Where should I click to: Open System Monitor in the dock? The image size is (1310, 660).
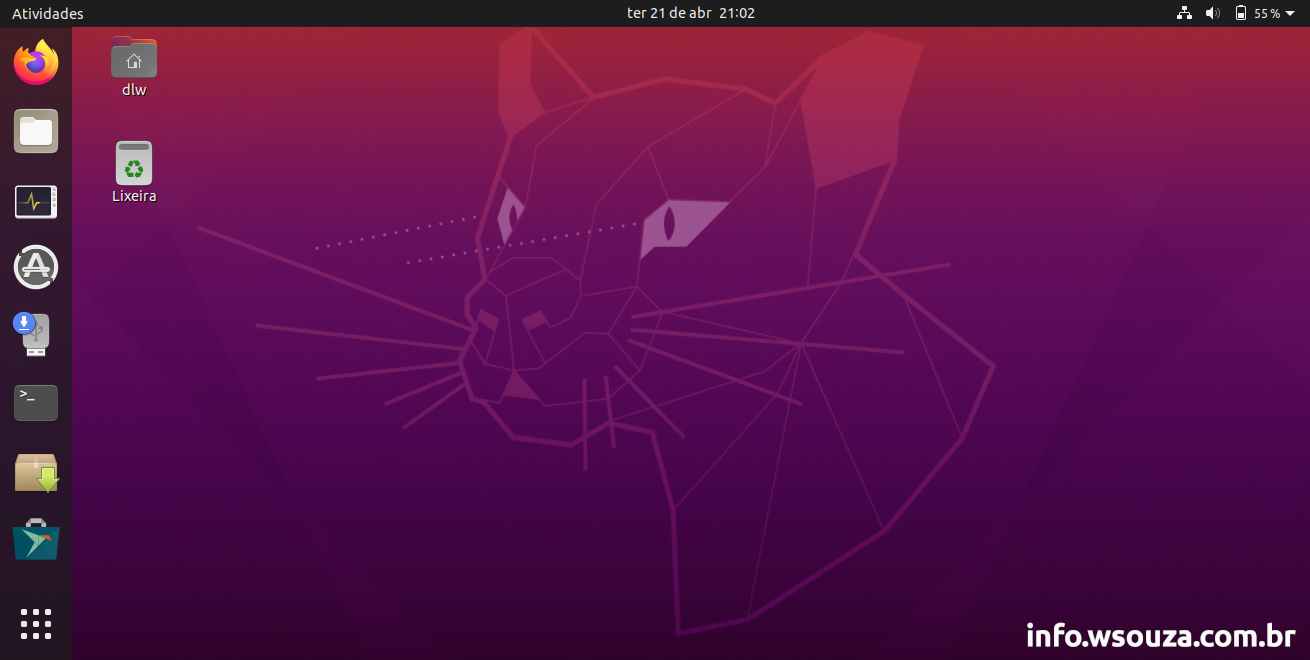coord(36,201)
